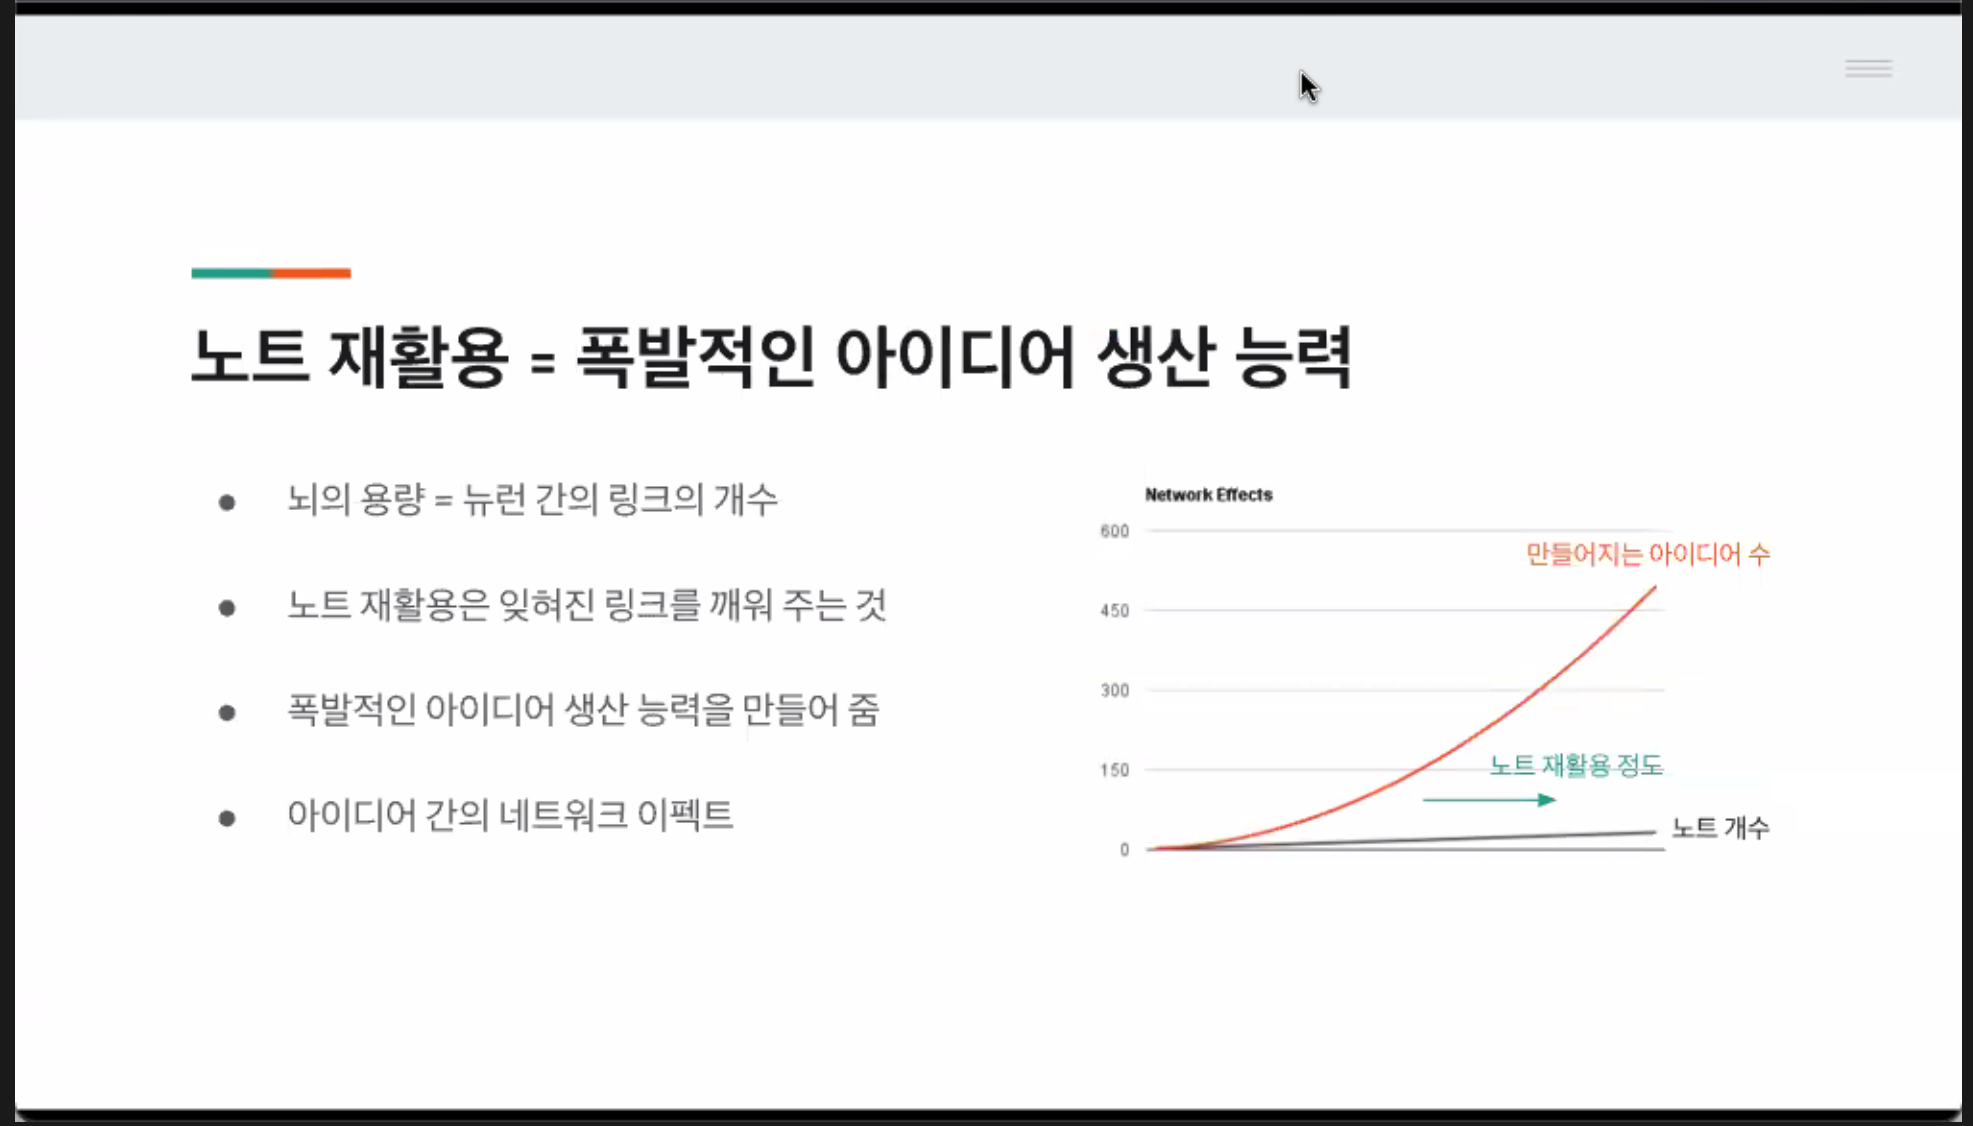The width and height of the screenshot is (1973, 1126).
Task: Click the red '만들어지는 아이디어 수' chart label
Action: point(1647,554)
